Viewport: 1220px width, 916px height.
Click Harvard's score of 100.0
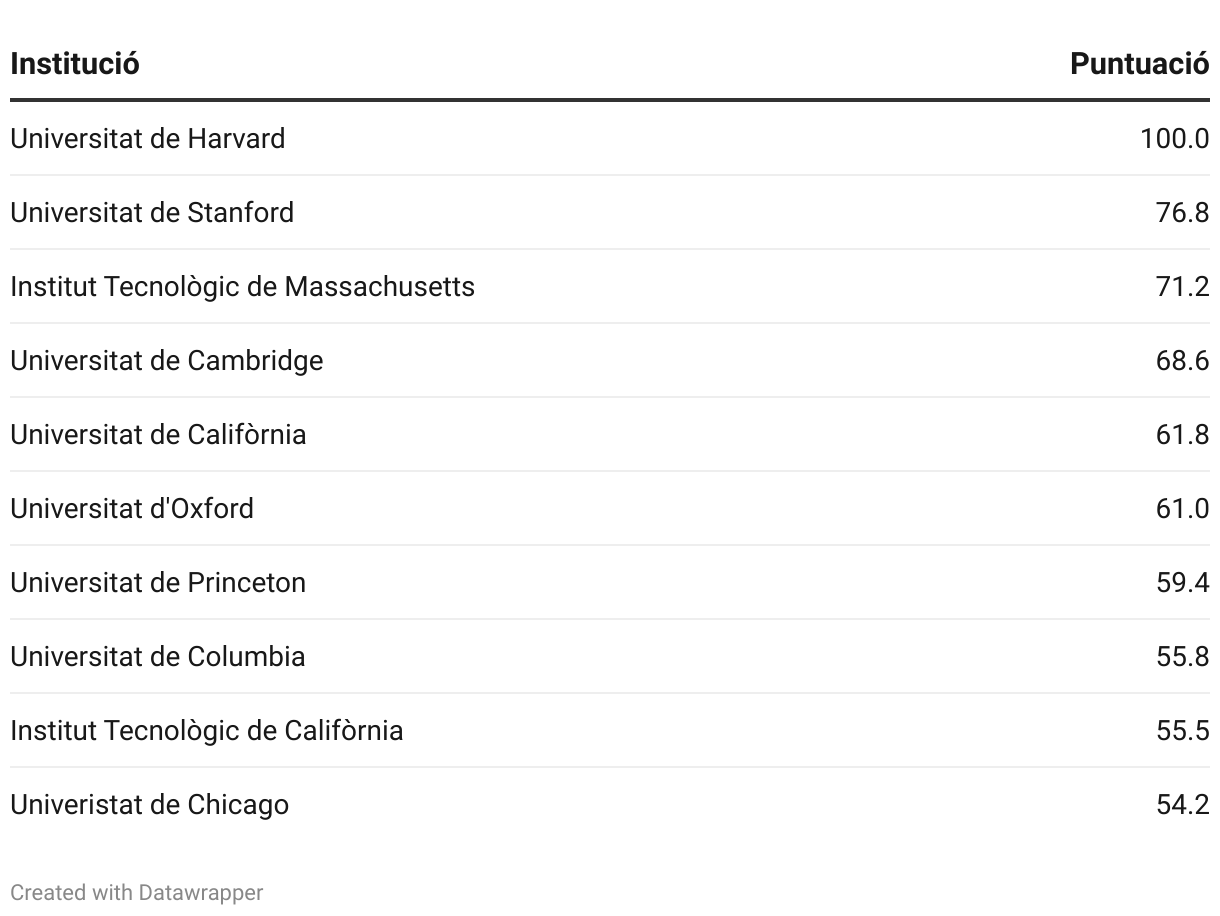pyautogui.click(x=1174, y=138)
